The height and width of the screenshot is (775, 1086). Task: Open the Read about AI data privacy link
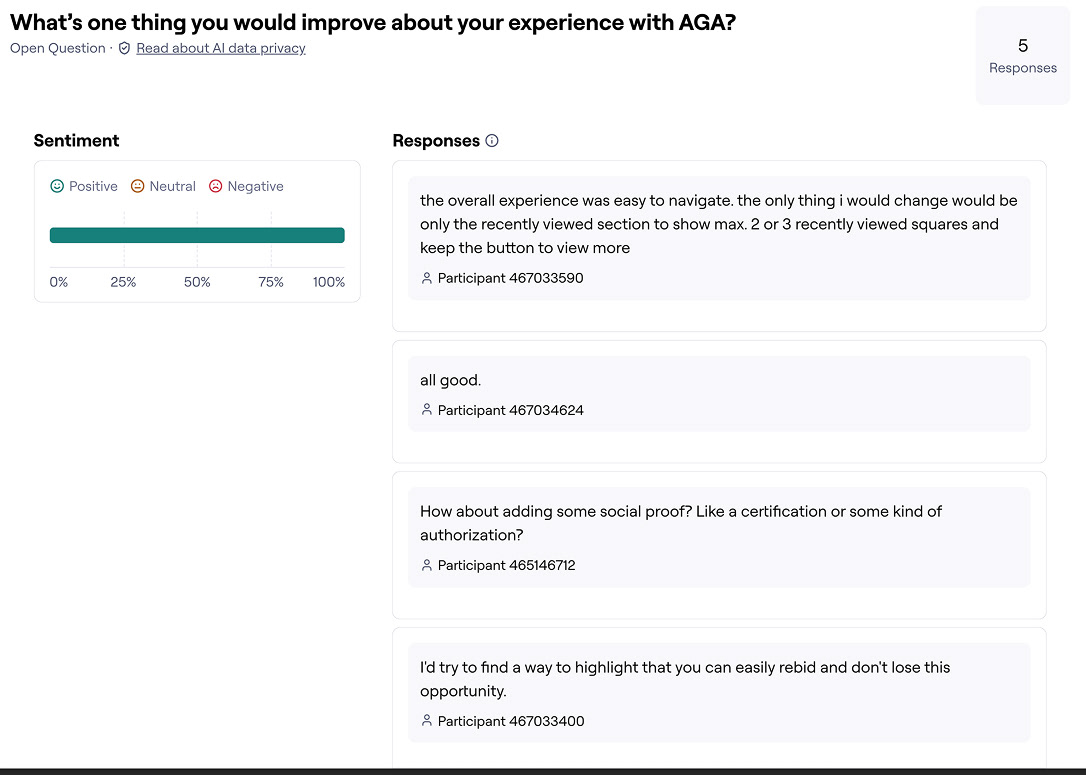[x=221, y=48]
